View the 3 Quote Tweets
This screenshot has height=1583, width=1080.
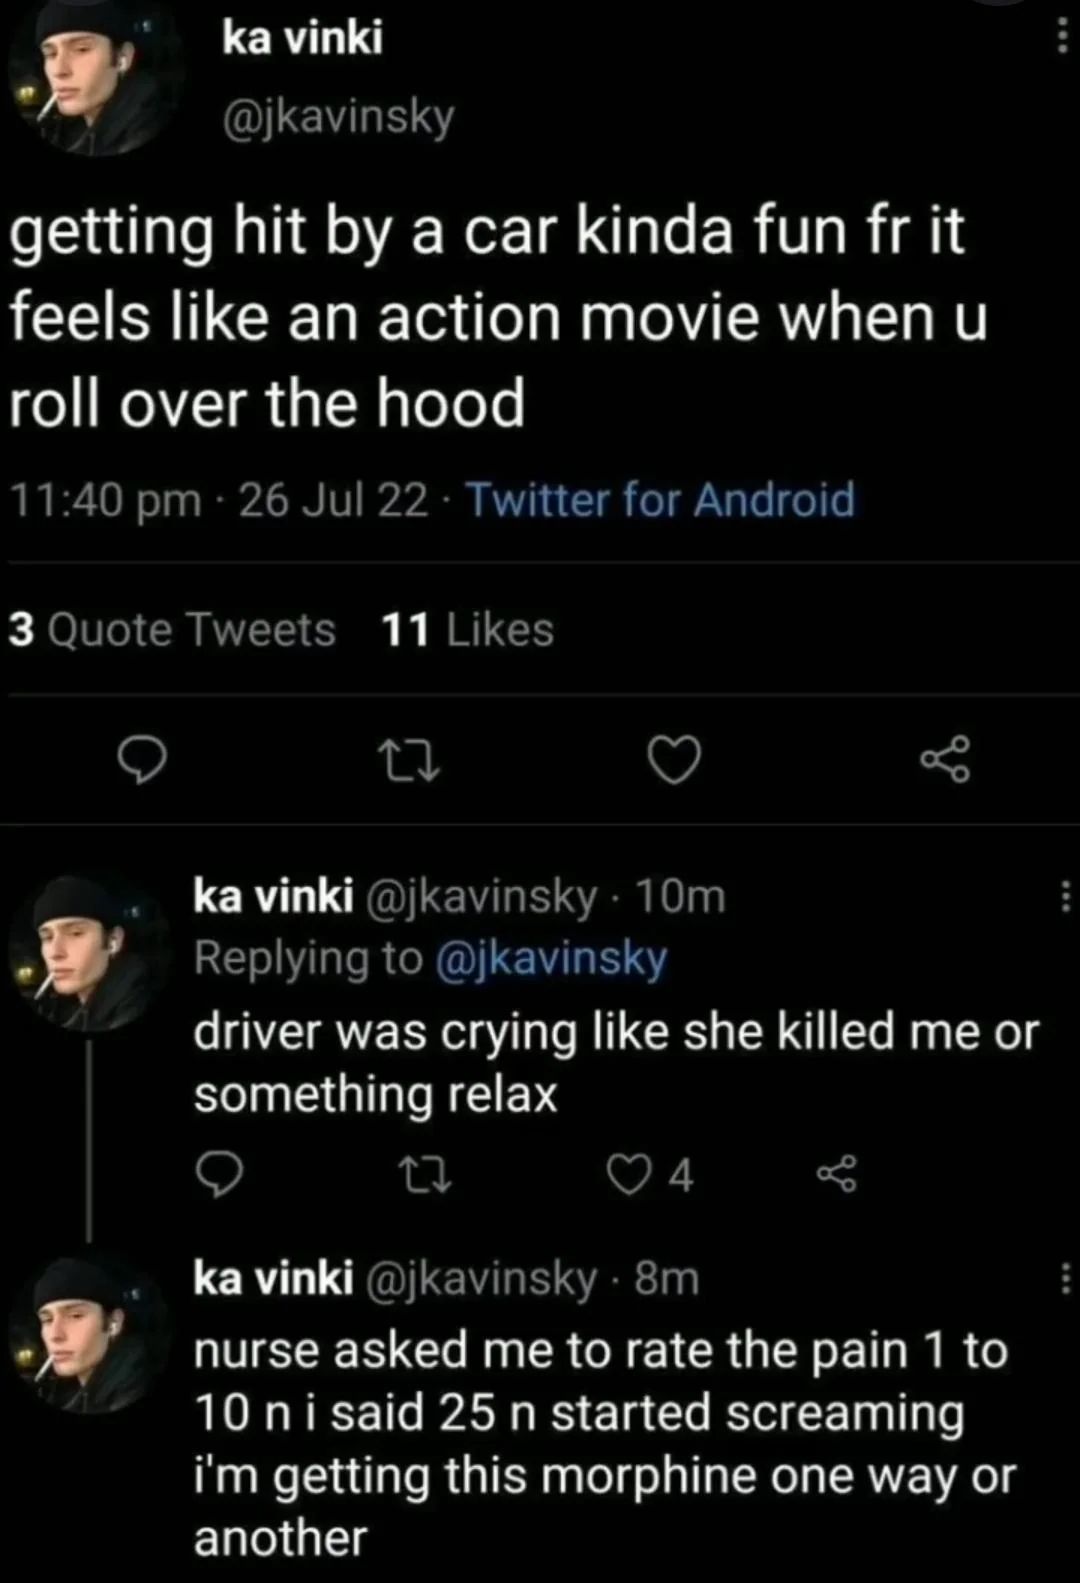pyautogui.click(x=172, y=630)
